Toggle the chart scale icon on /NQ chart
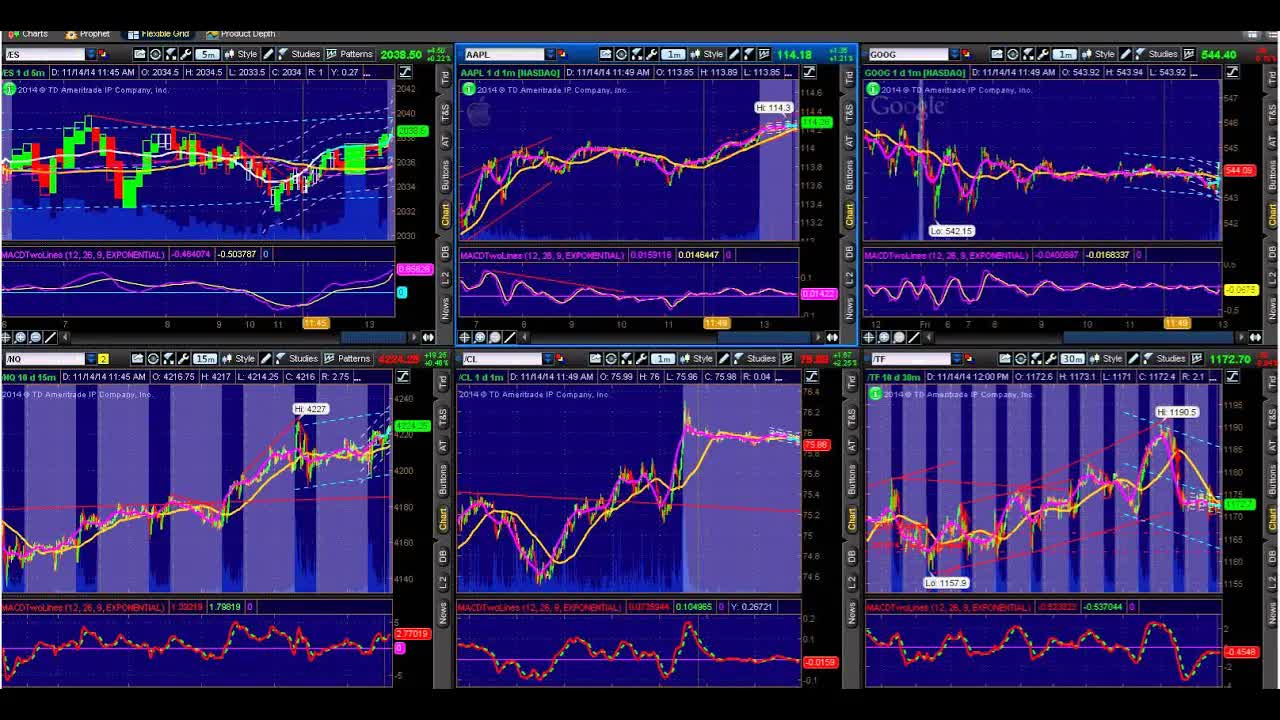Image resolution: width=1280 pixels, height=720 pixels. [403, 377]
